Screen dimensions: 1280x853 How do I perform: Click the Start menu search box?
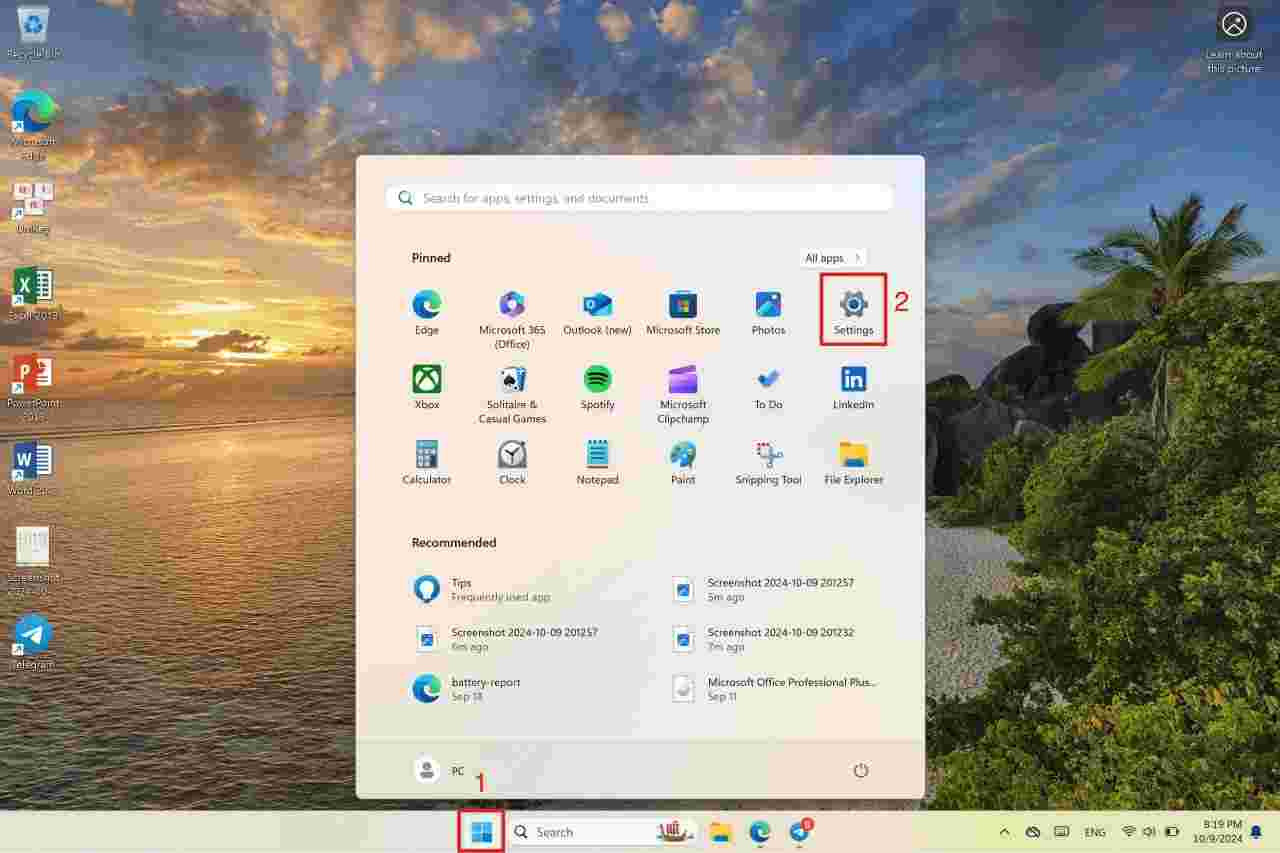640,197
